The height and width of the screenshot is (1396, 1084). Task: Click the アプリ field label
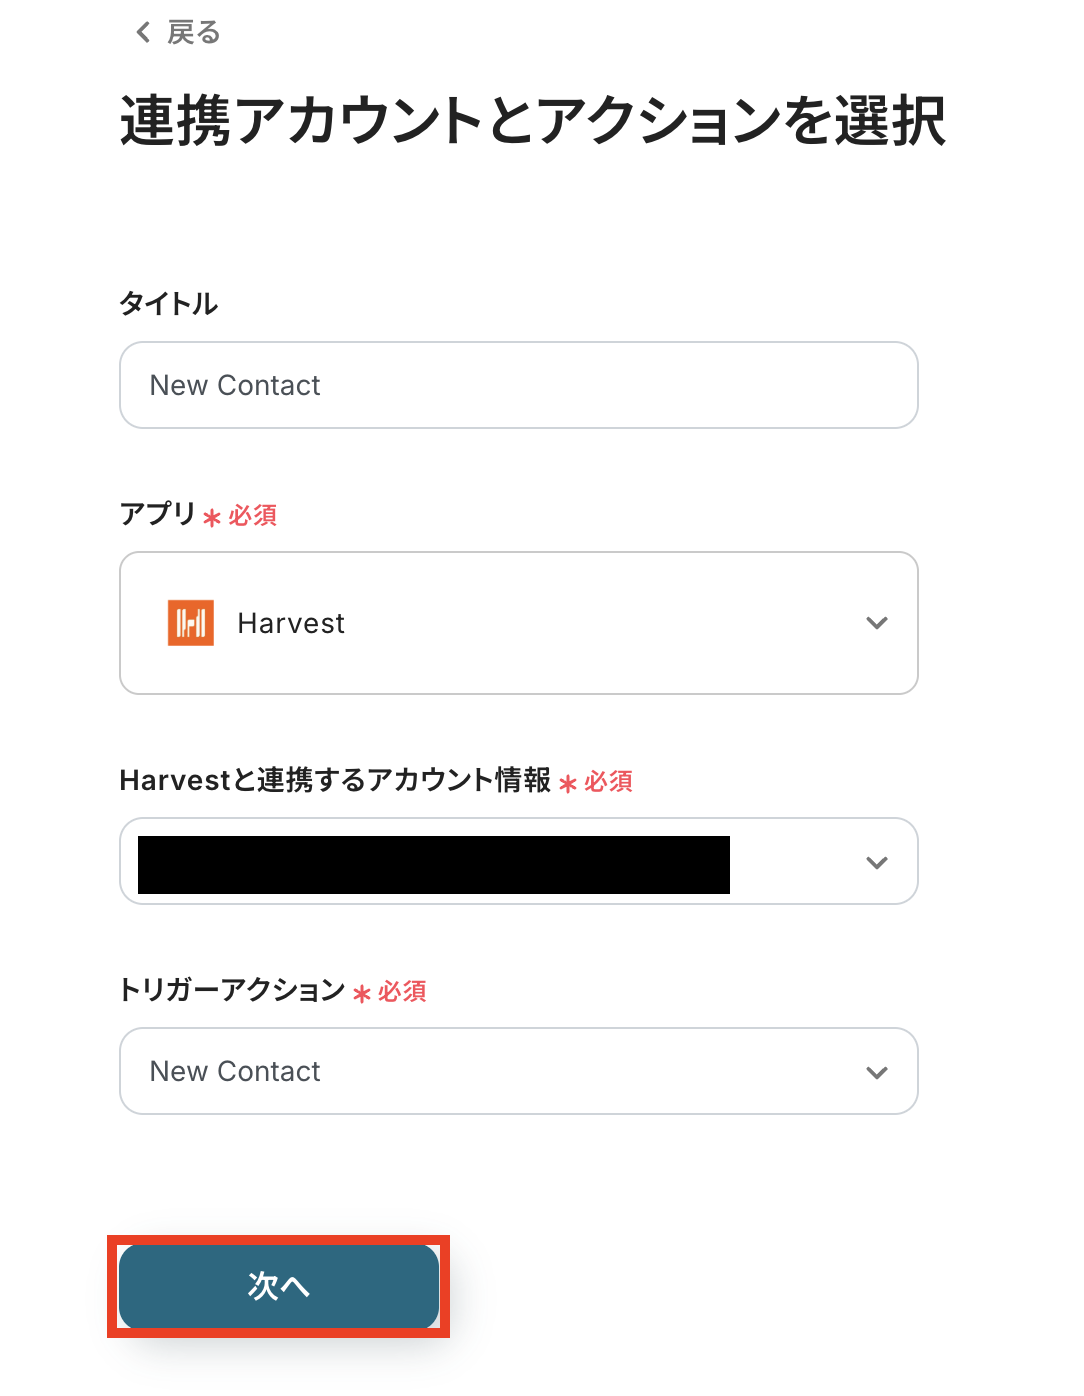click(x=158, y=514)
